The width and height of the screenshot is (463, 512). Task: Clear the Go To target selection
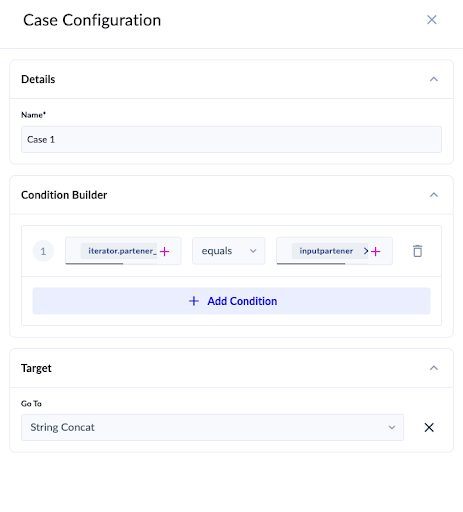coord(429,427)
